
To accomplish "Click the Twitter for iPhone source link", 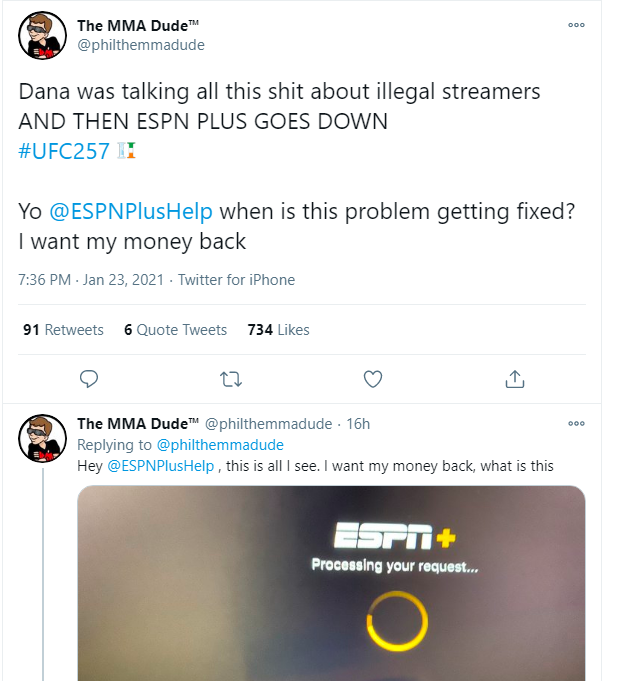I will coord(236,280).
